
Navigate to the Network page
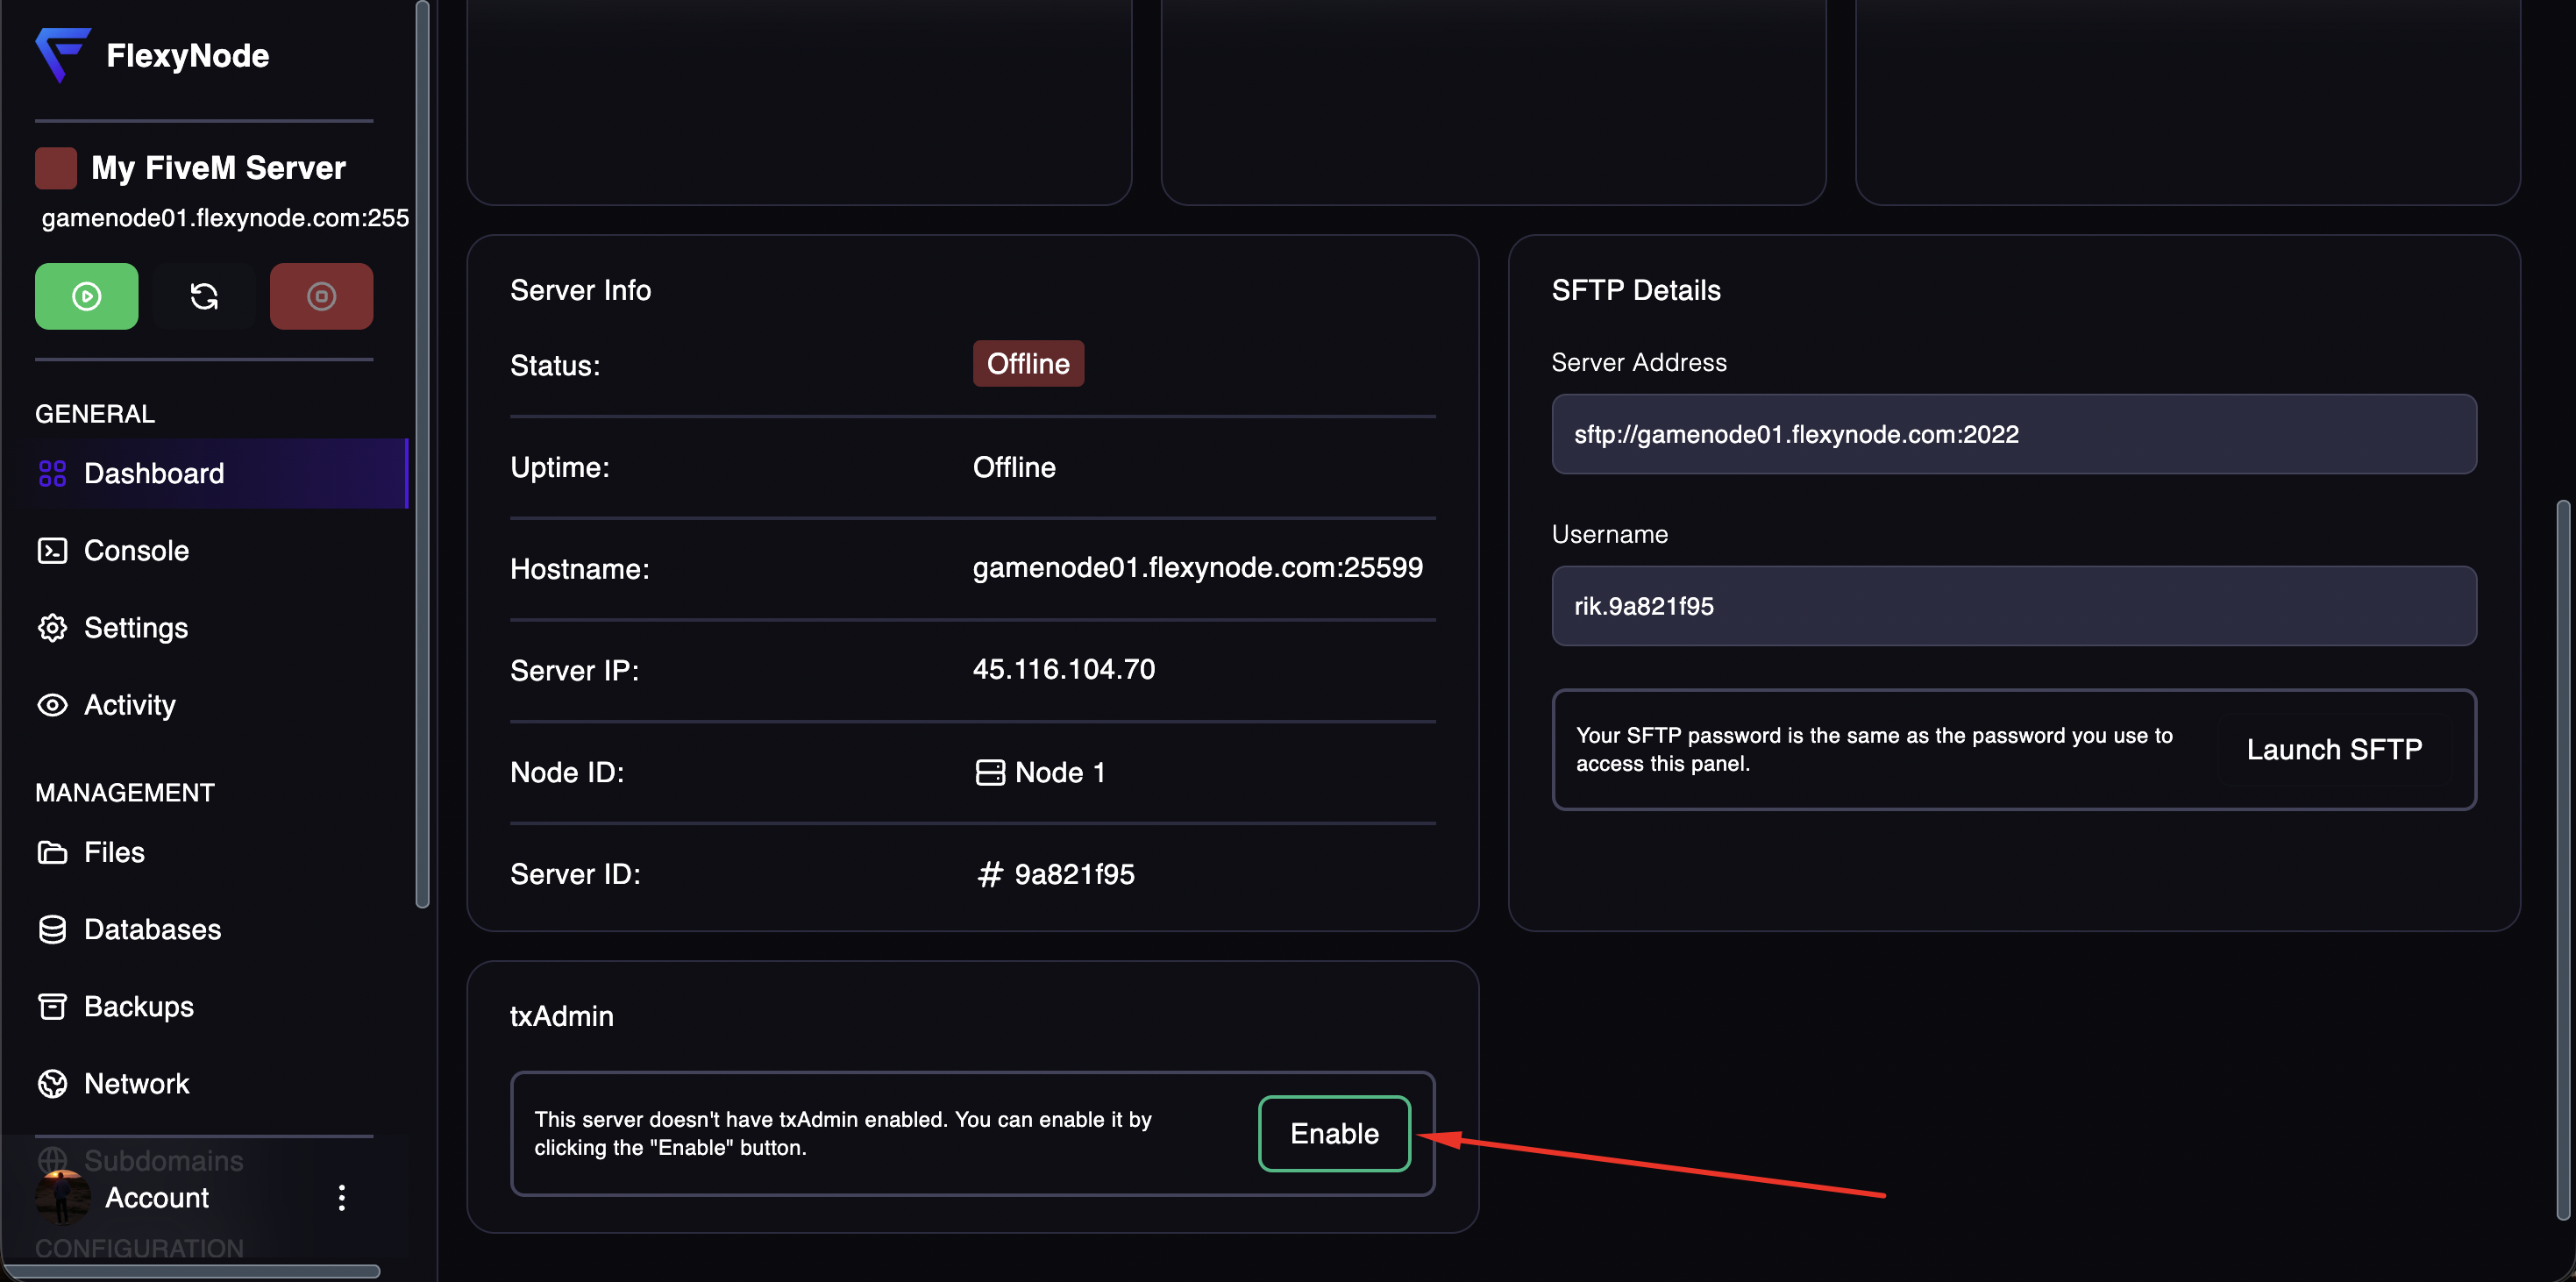[x=136, y=1083]
